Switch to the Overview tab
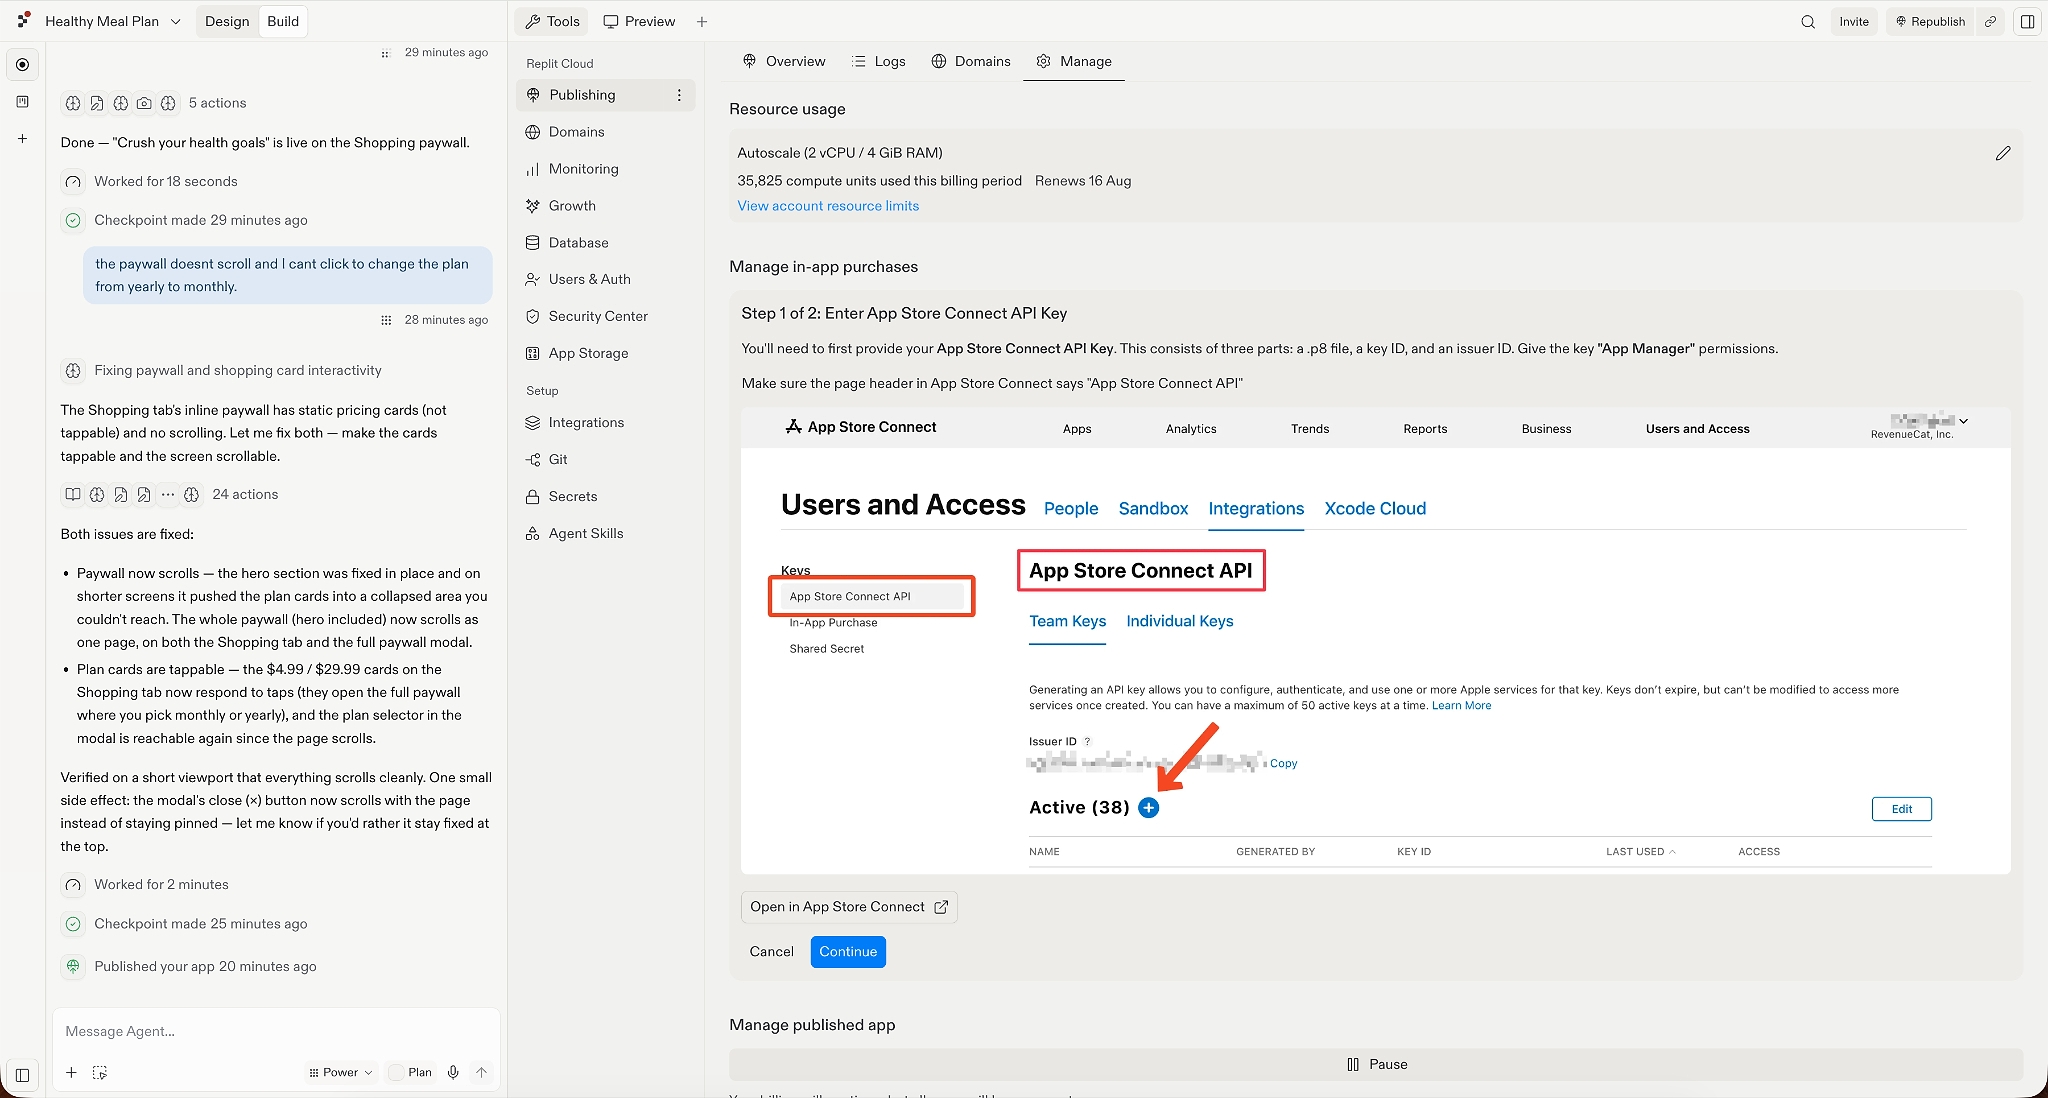Image resolution: width=2048 pixels, height=1098 pixels. point(784,61)
